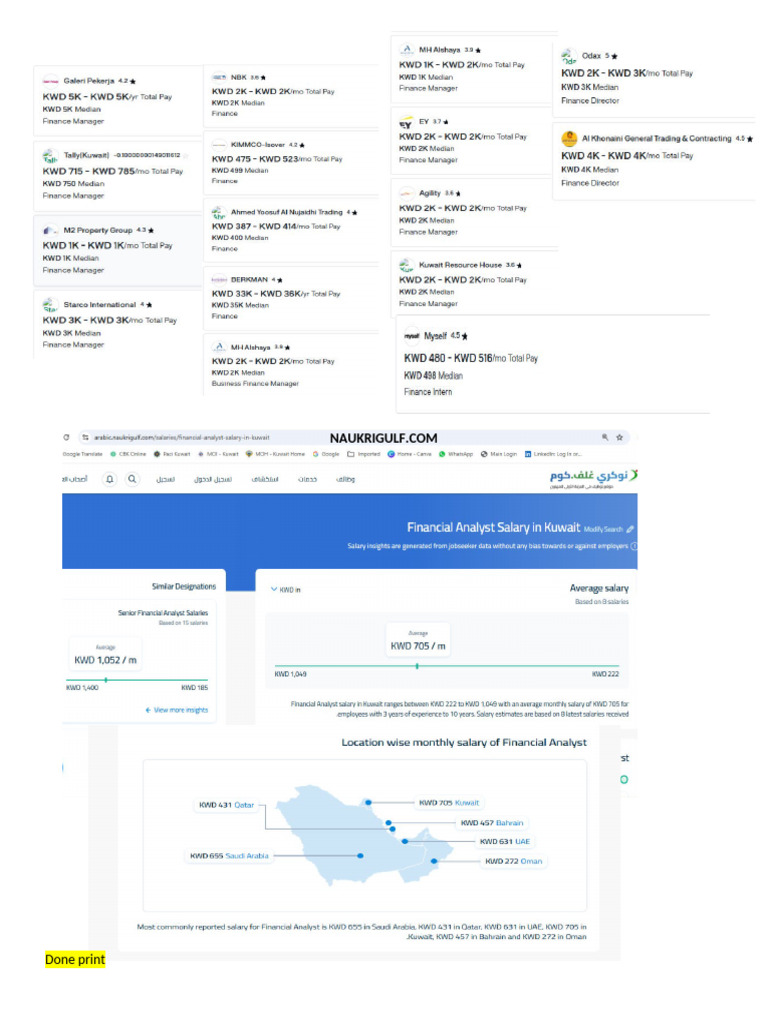Click the marker on Senior Financial Analyst salary slider
The width and height of the screenshot is (768, 1024).
pyautogui.click(x=106, y=680)
